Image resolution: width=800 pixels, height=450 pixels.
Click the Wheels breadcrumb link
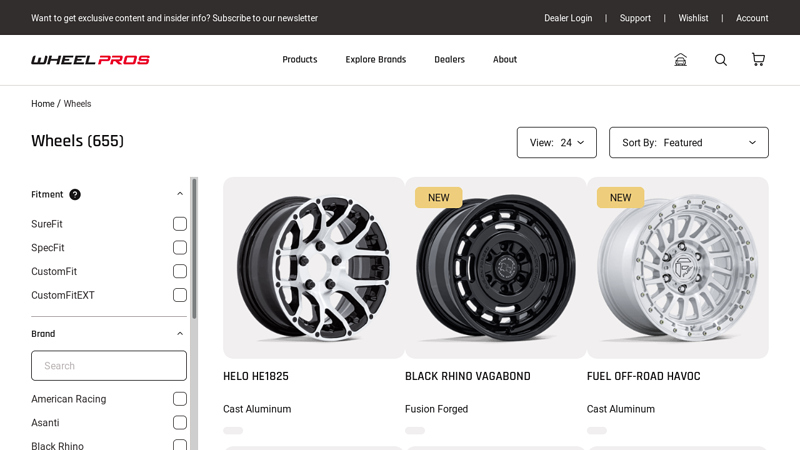(x=78, y=104)
